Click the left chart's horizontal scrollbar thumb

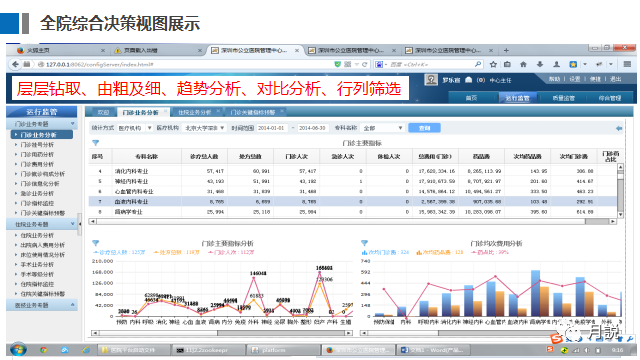click(281, 333)
